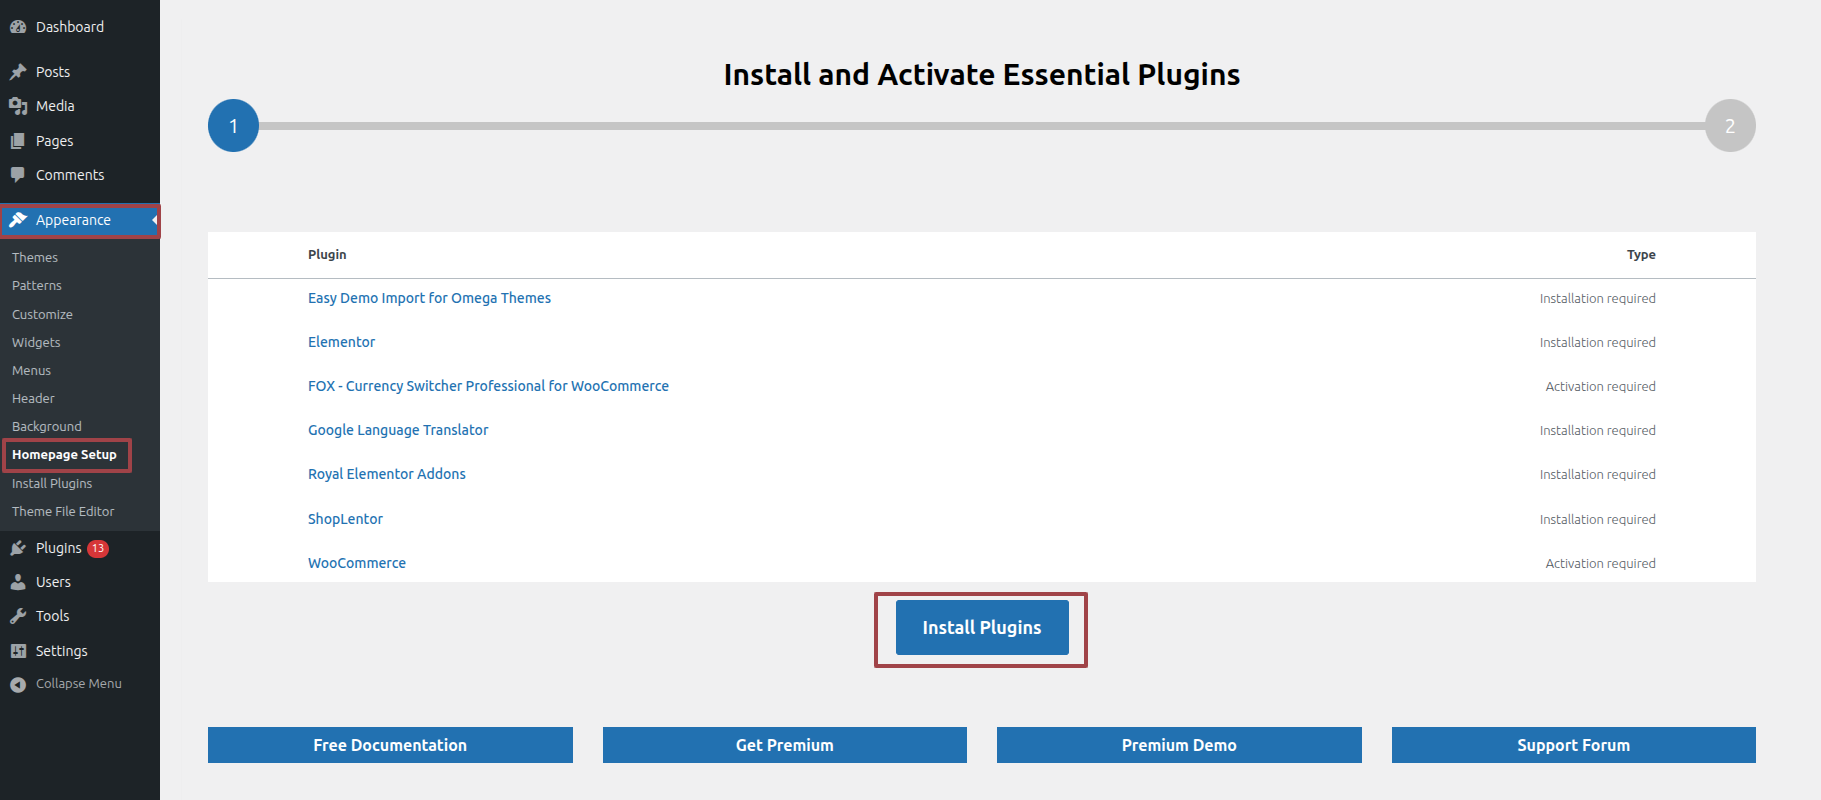Click the Tools wrench icon
This screenshot has height=800, width=1821.
[18, 616]
